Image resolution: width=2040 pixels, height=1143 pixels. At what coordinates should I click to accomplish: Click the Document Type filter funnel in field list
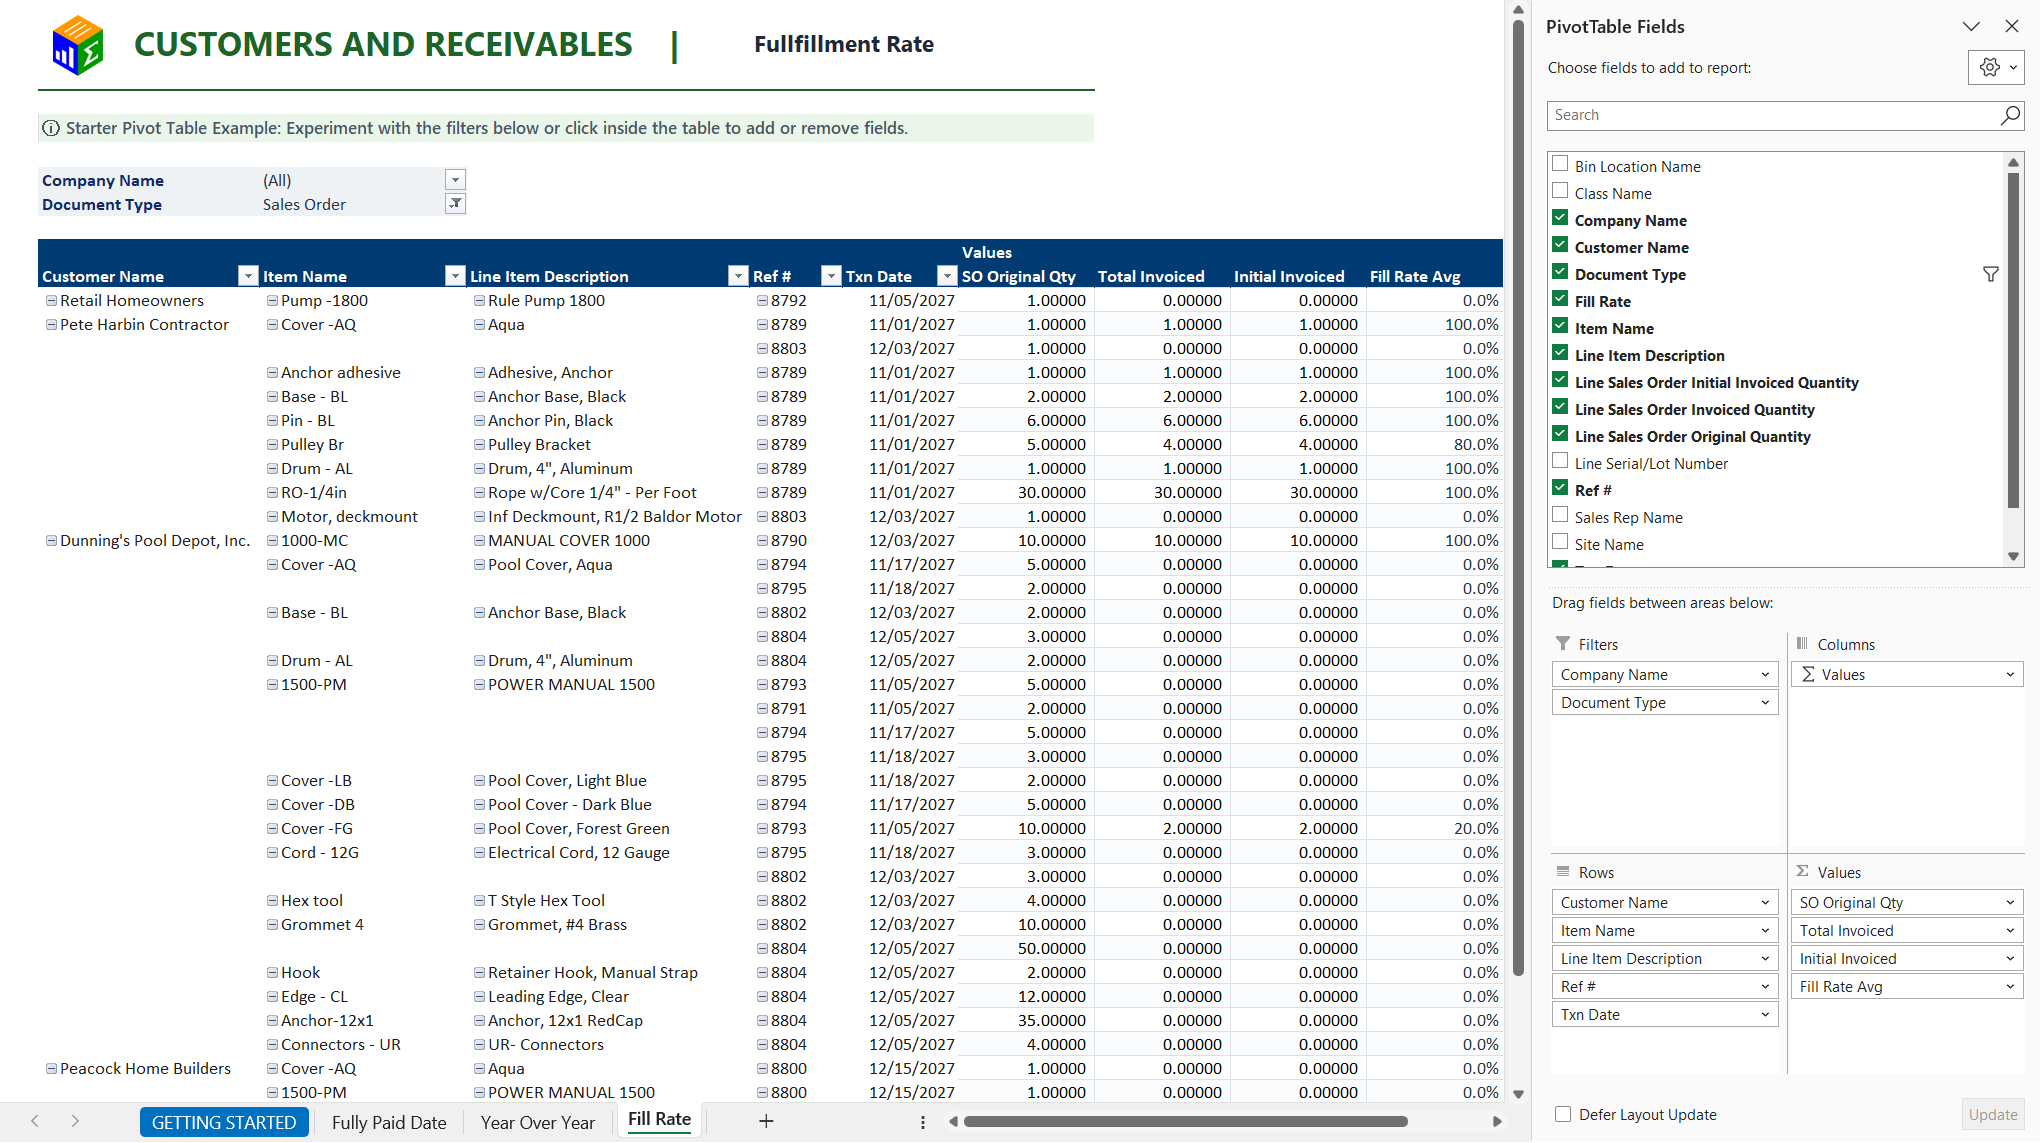(1990, 274)
